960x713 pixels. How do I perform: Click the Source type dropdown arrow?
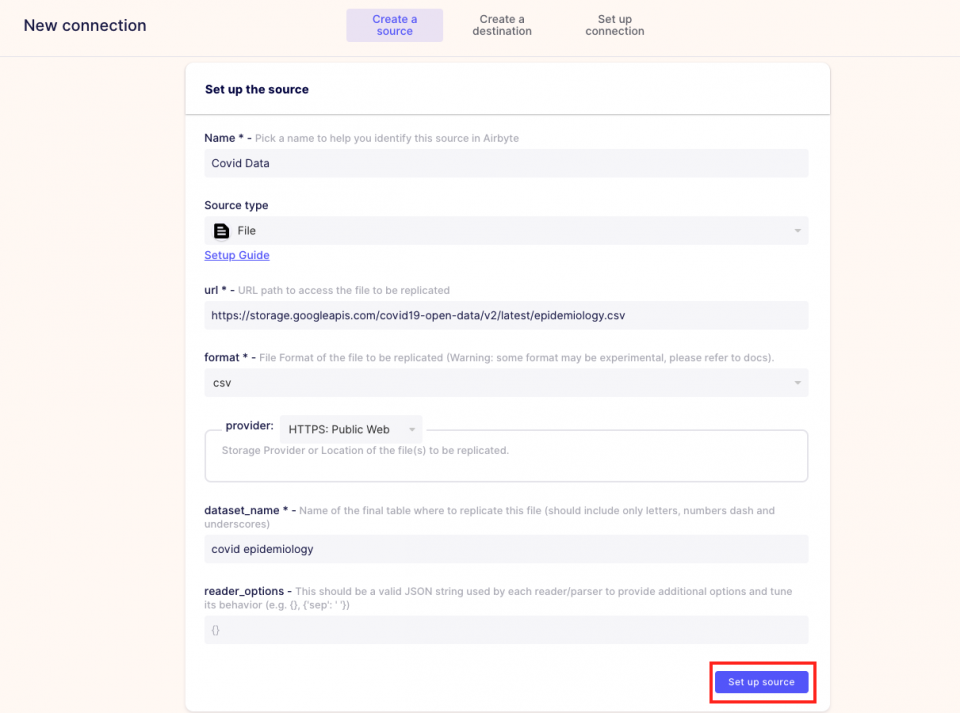[x=797, y=231]
